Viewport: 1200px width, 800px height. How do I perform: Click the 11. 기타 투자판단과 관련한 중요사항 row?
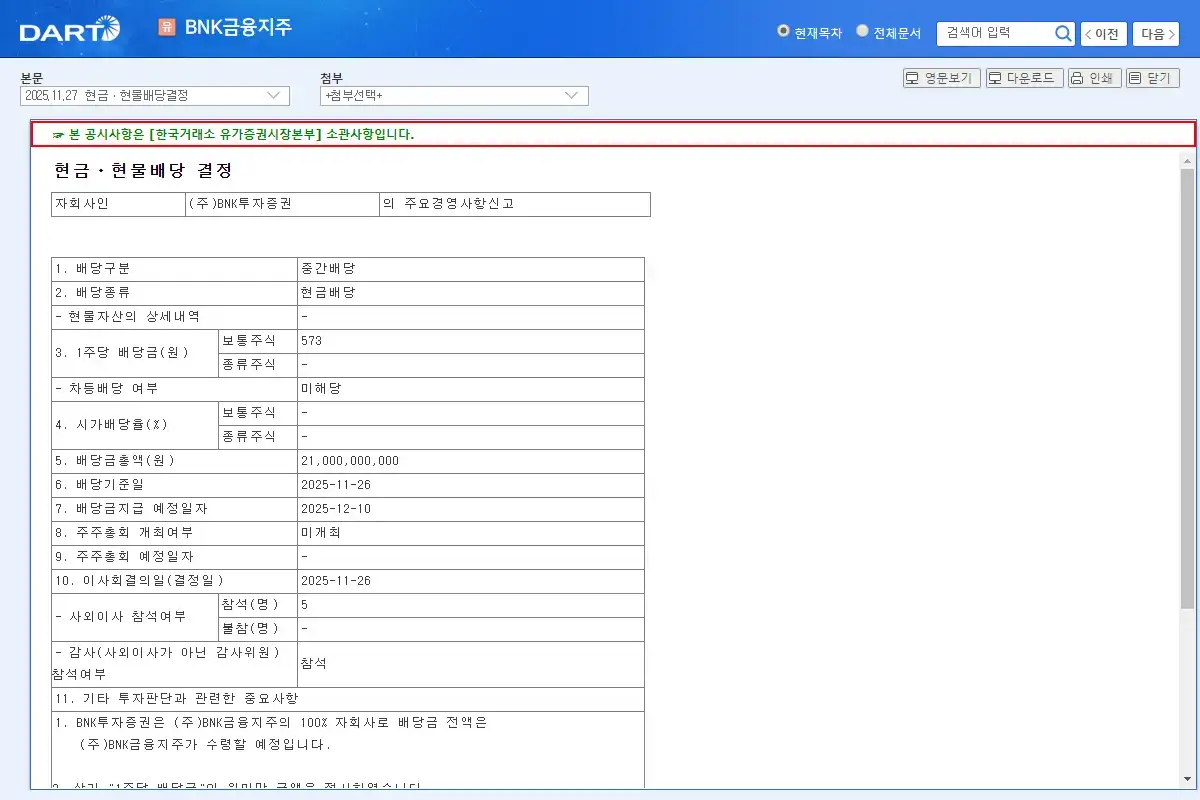point(348,699)
